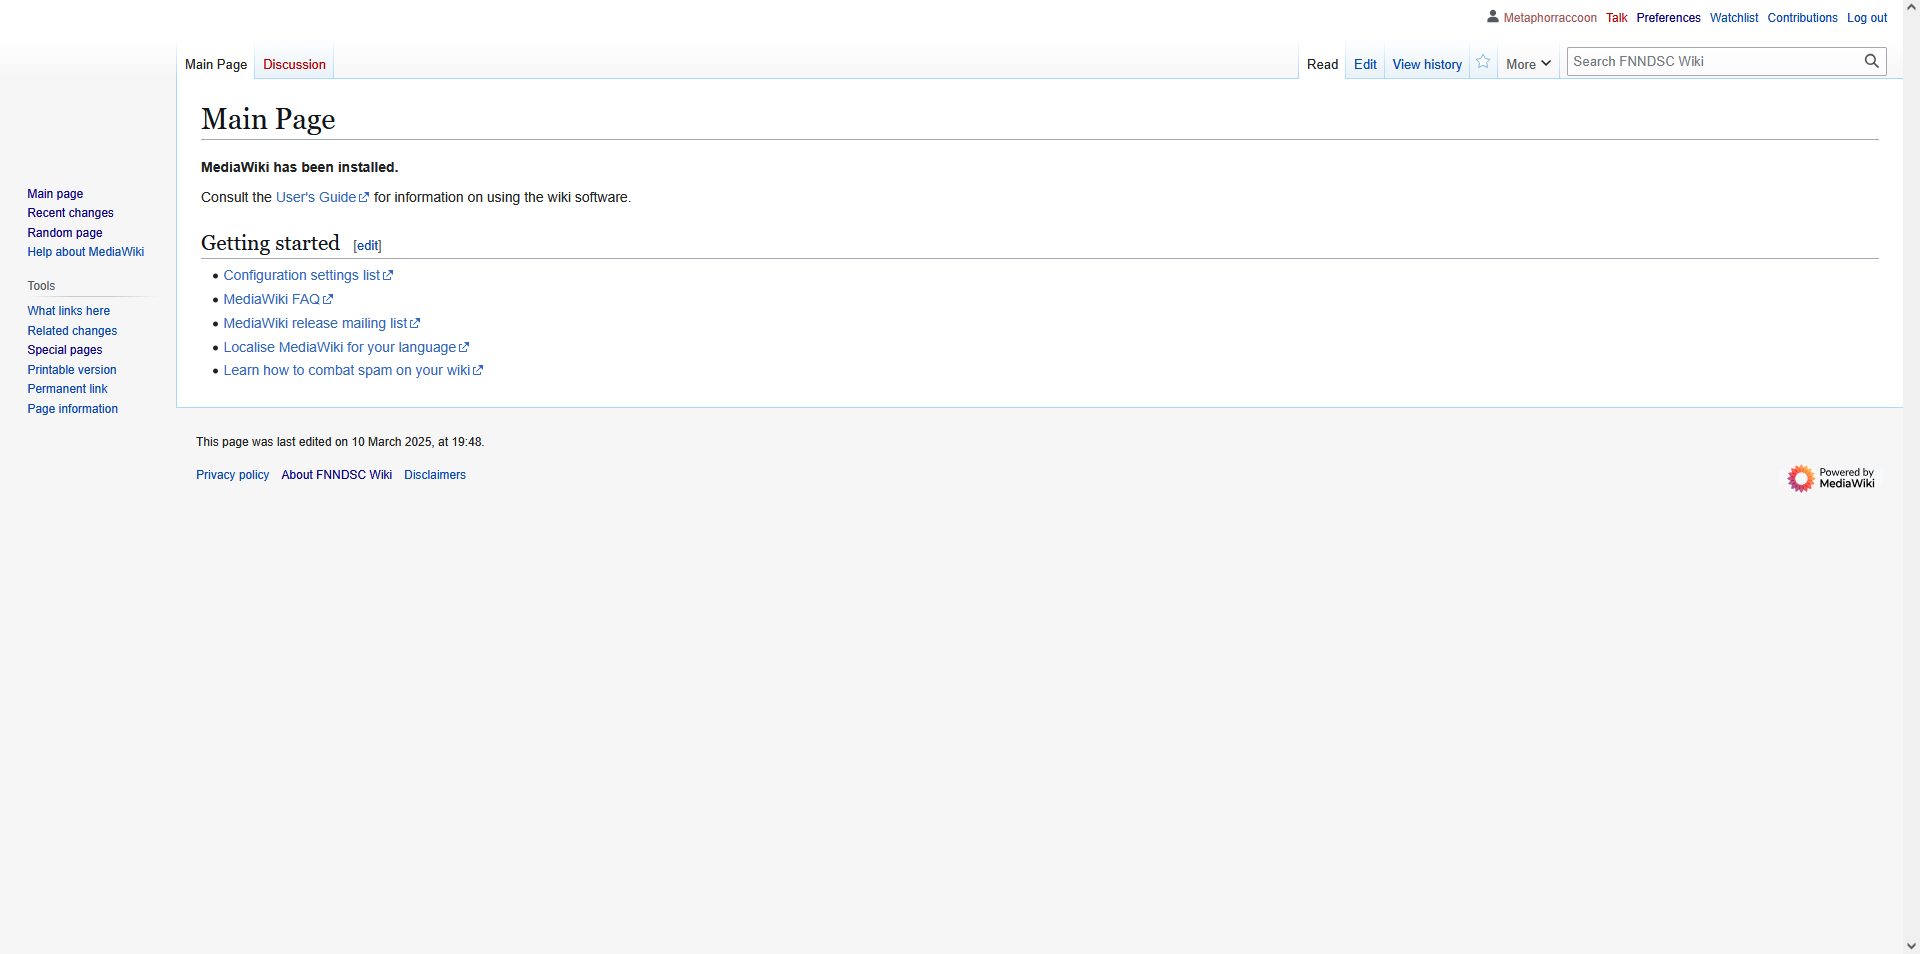The width and height of the screenshot is (1920, 954).
Task: Open Learn how to combat spam link
Action: coord(353,370)
